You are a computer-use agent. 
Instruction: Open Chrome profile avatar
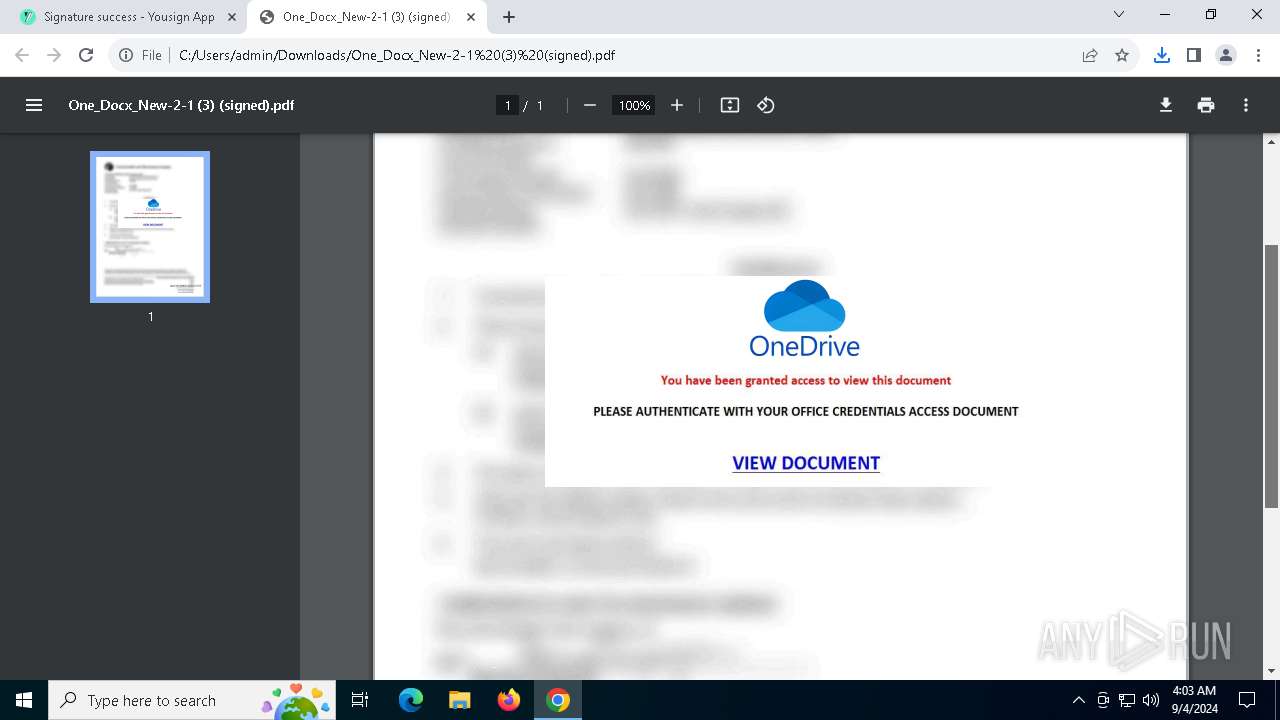click(x=1226, y=55)
